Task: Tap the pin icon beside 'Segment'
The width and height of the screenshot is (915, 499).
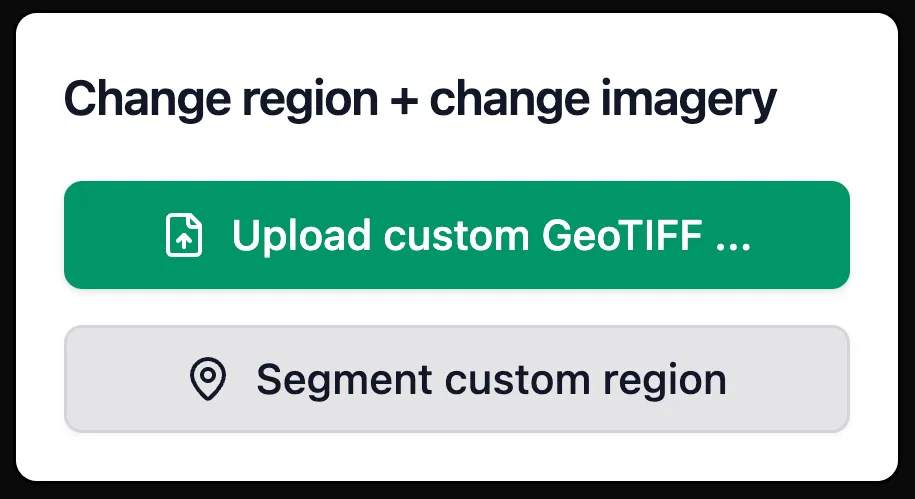Action: [208, 380]
